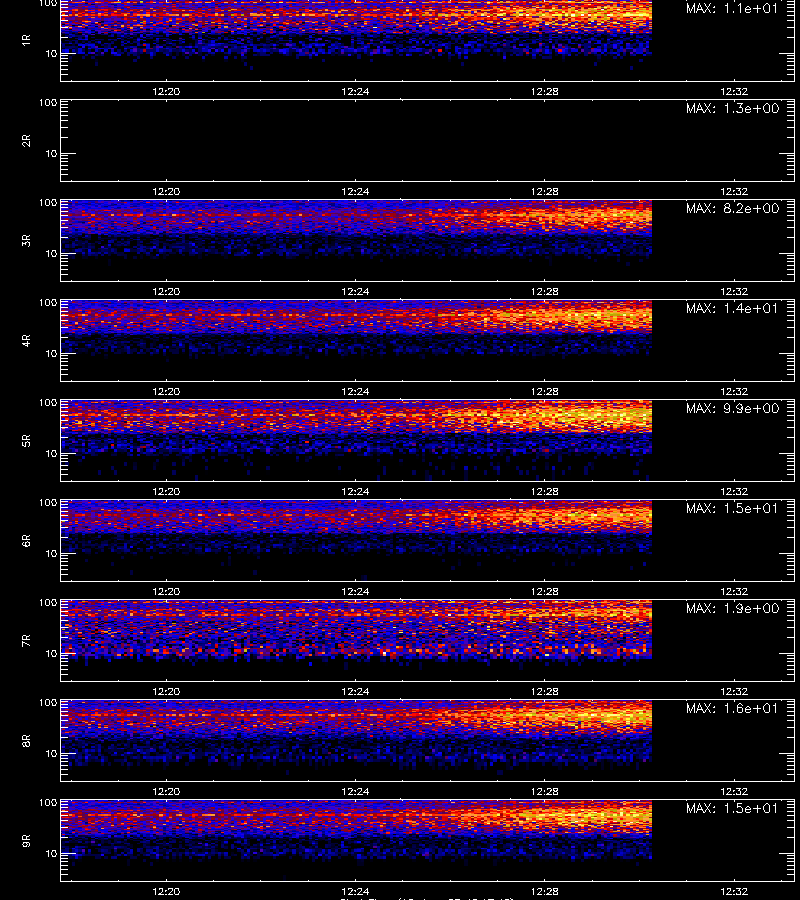Click the 10 y-axis value on 7R panel

(51, 653)
